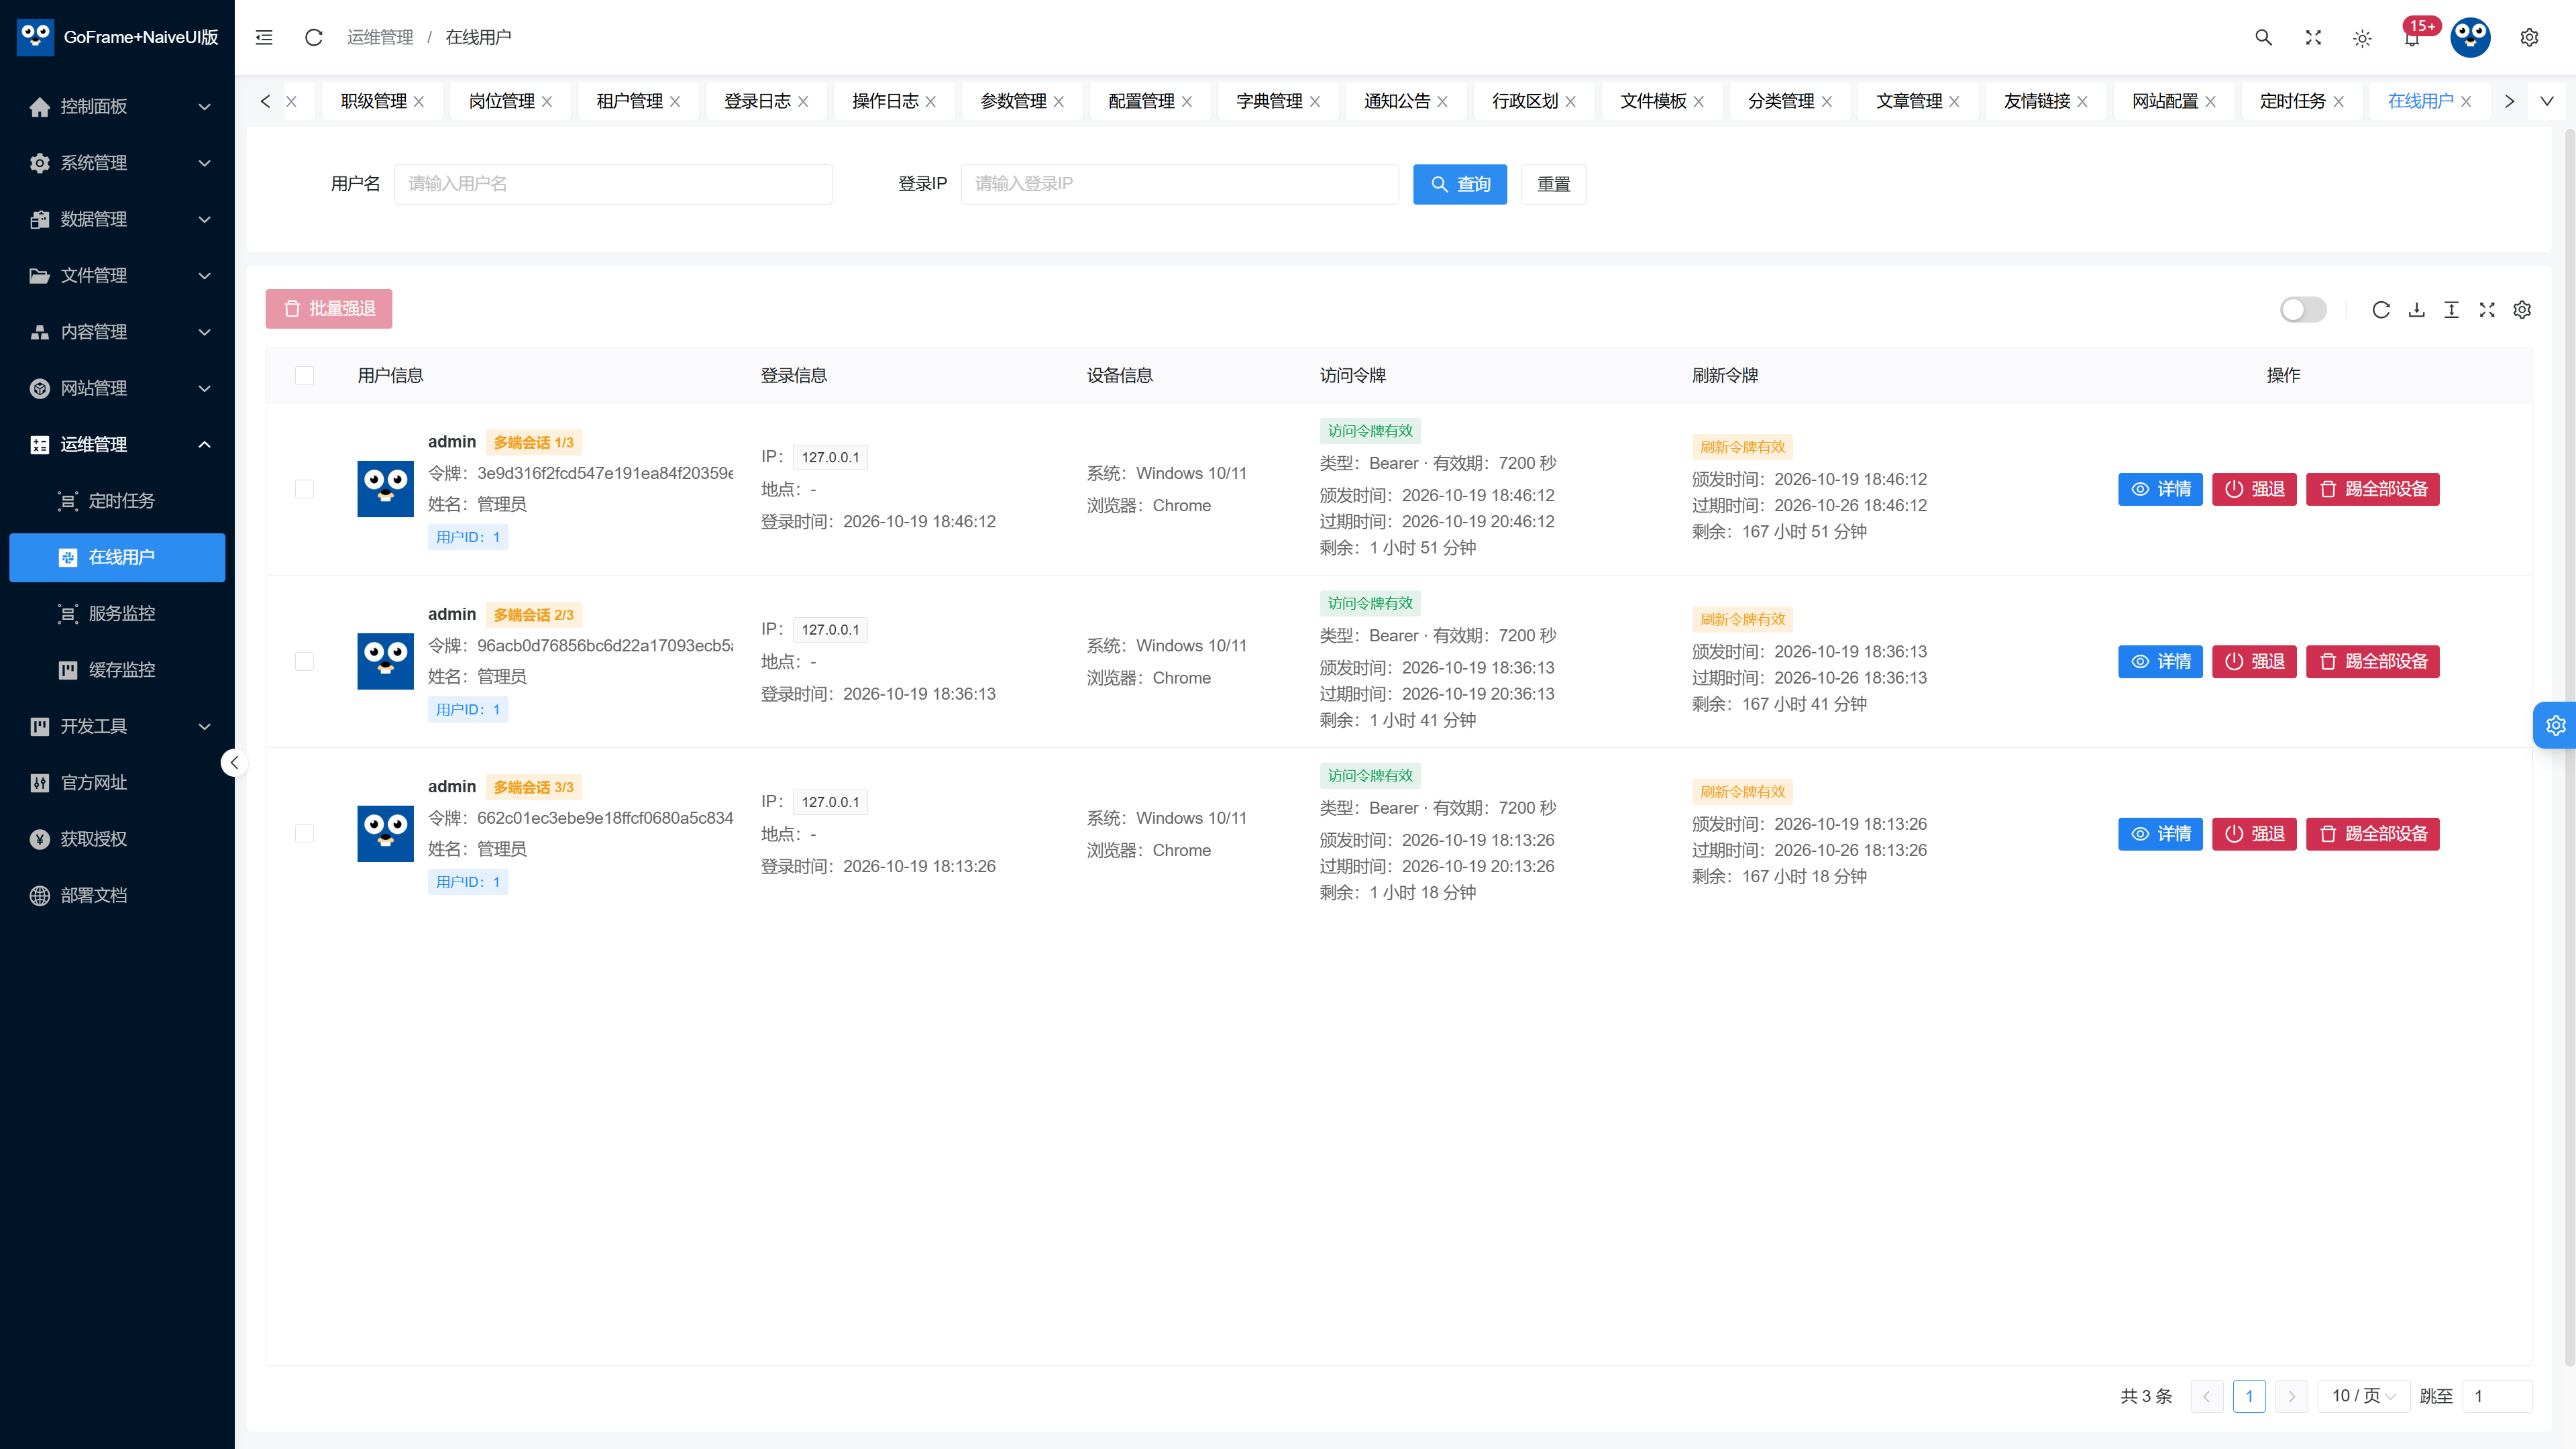Toggle the switch in the table toolbar
Screen dimensions: 2576x1449
click(x=2303, y=310)
